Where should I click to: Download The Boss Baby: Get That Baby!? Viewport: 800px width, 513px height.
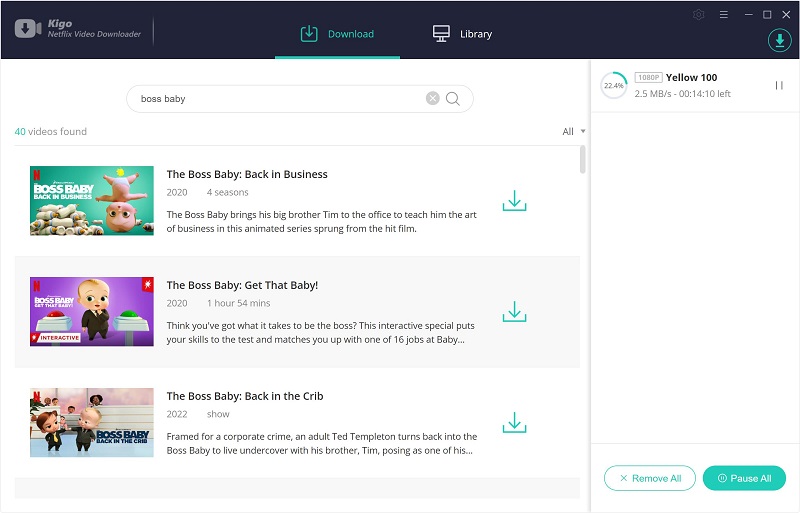pyautogui.click(x=514, y=311)
